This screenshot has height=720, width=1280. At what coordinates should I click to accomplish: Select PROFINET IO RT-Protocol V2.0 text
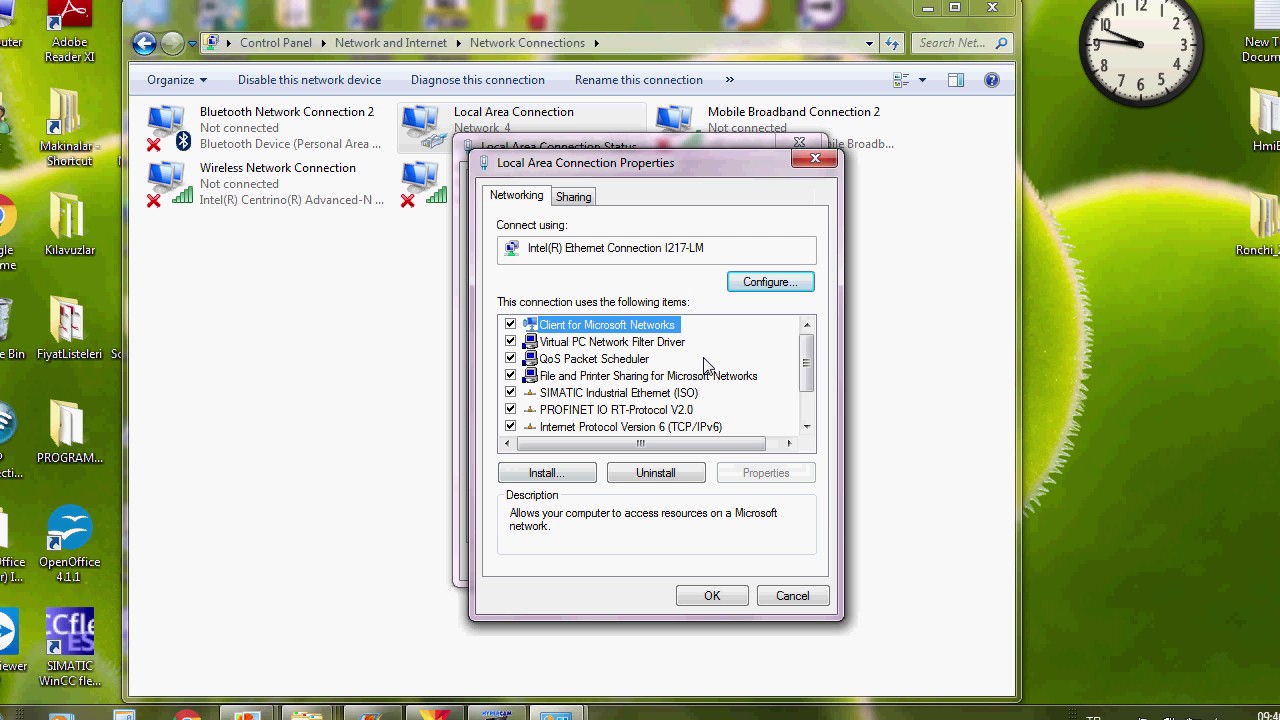pos(616,410)
